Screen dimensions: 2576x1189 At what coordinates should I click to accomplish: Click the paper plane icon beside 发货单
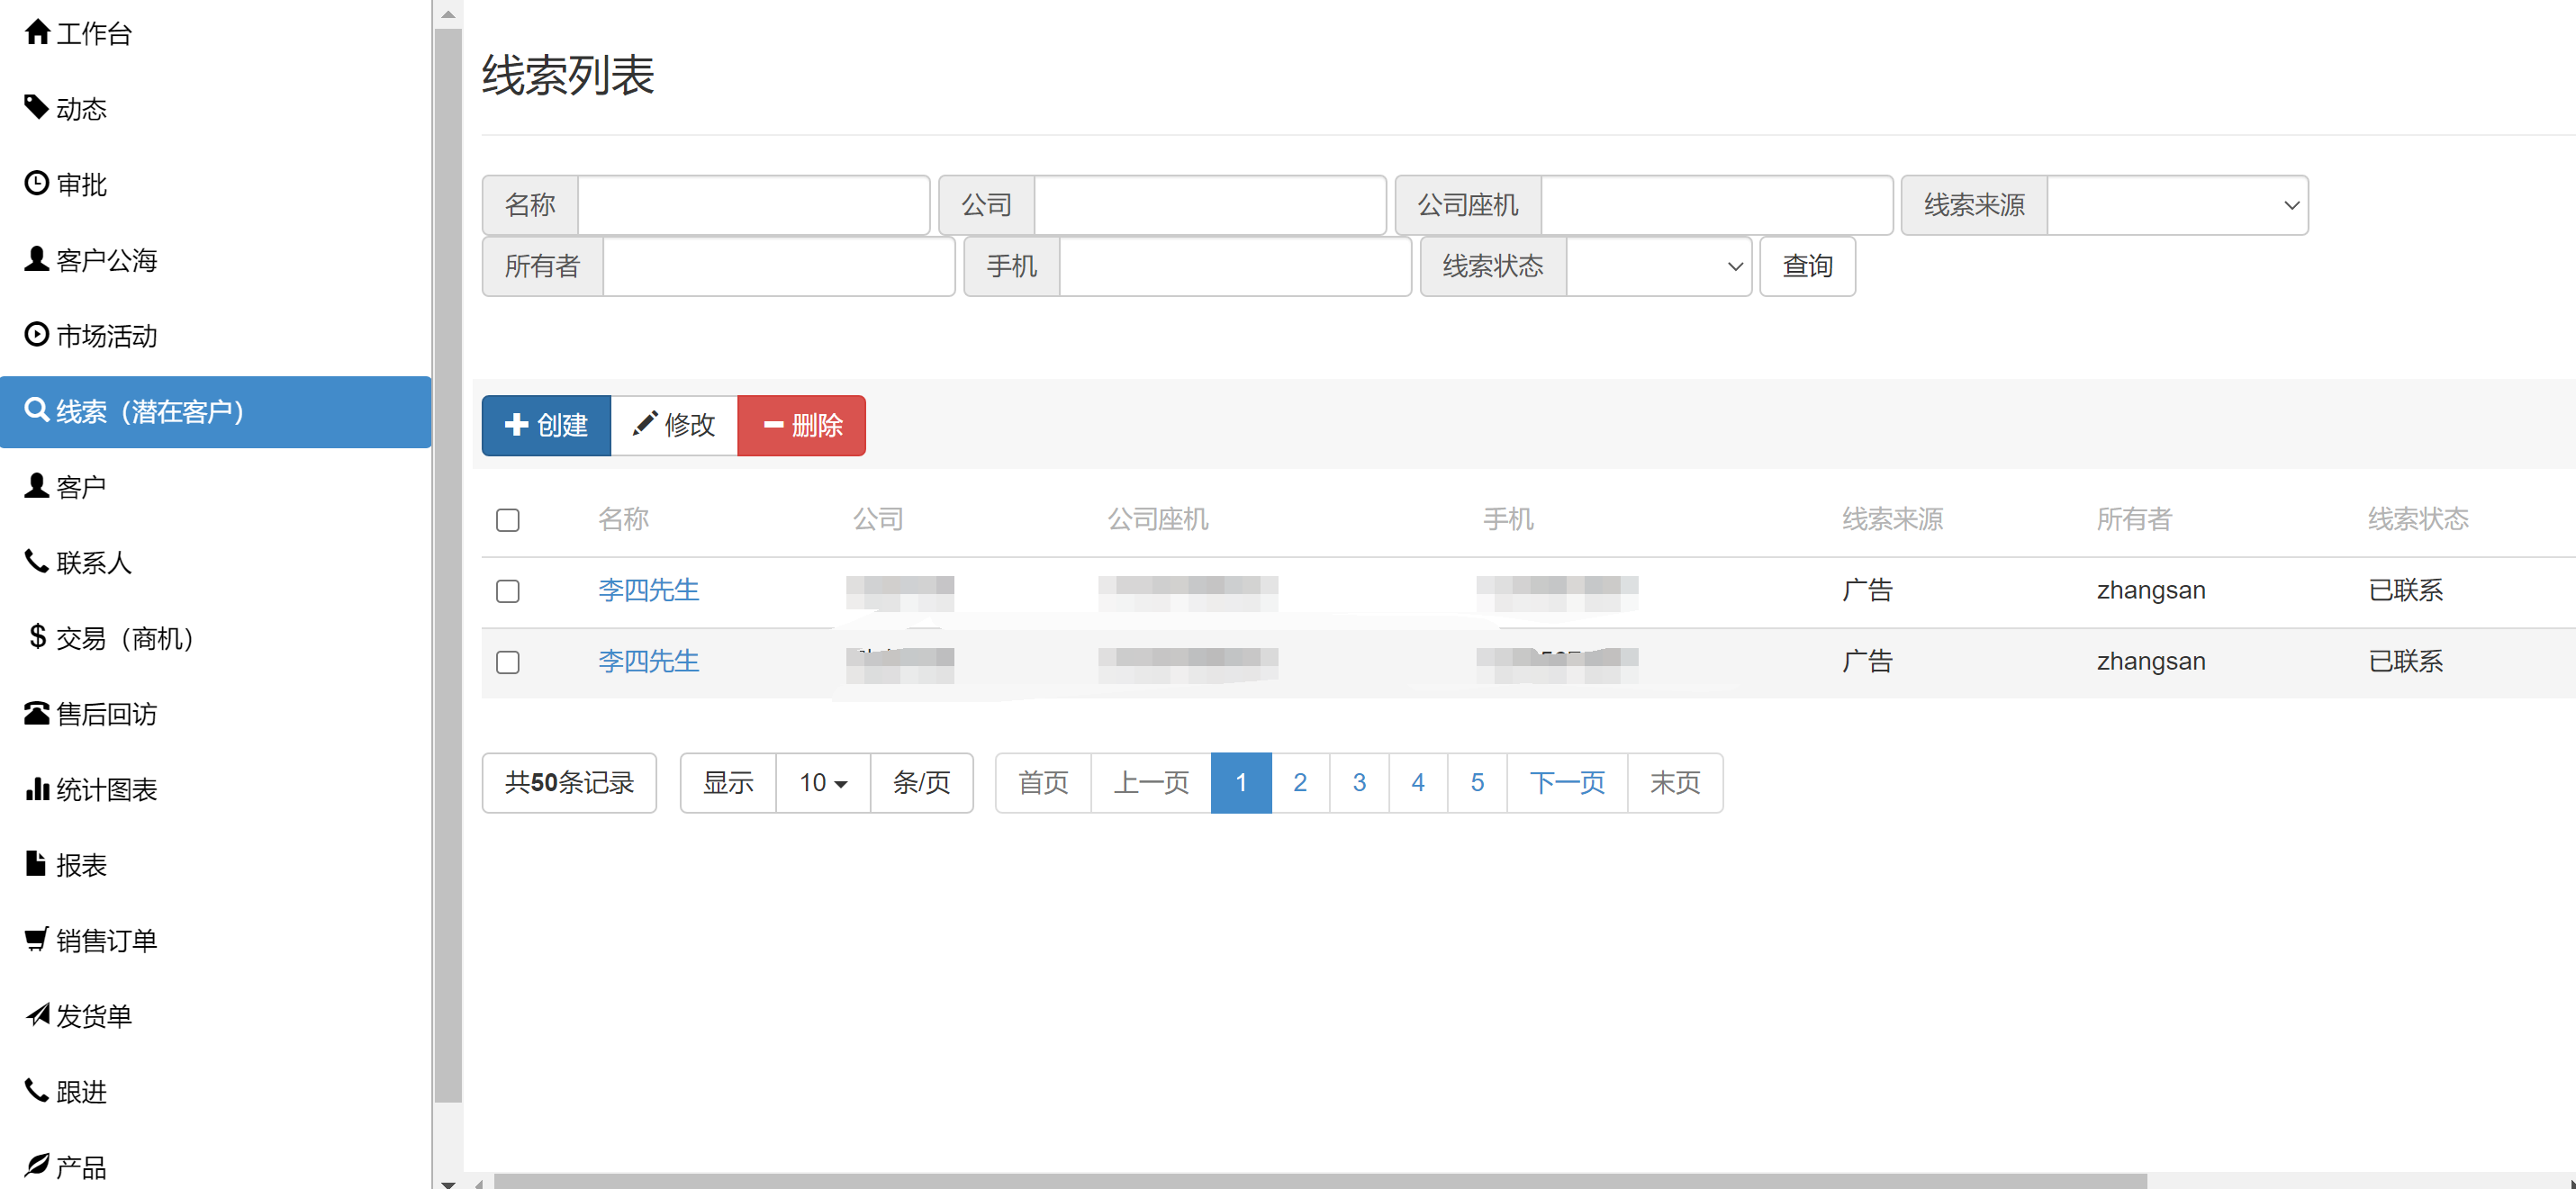click(37, 1014)
